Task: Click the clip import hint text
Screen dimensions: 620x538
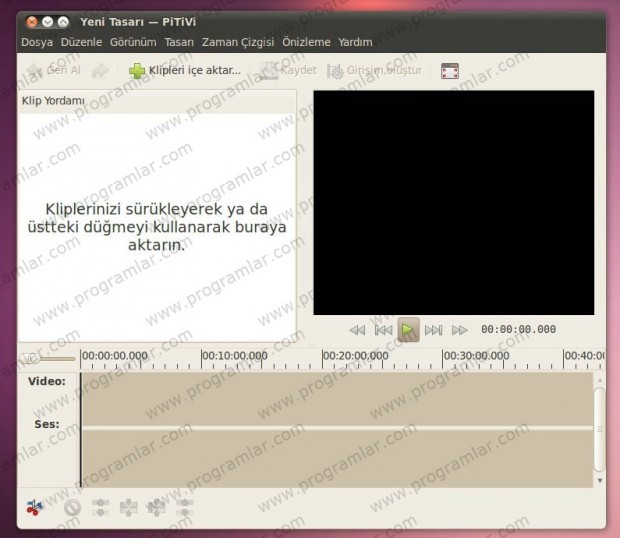Action: tap(157, 227)
